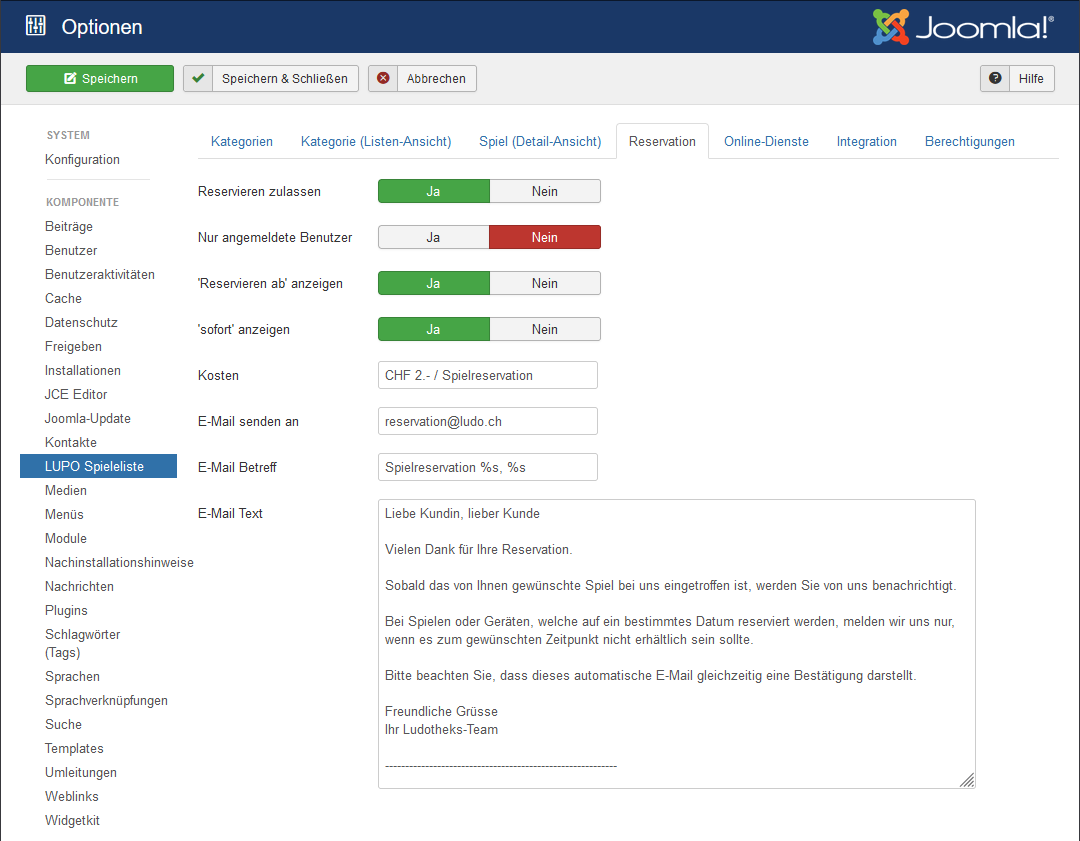Open Joomla-Update options

(87, 418)
